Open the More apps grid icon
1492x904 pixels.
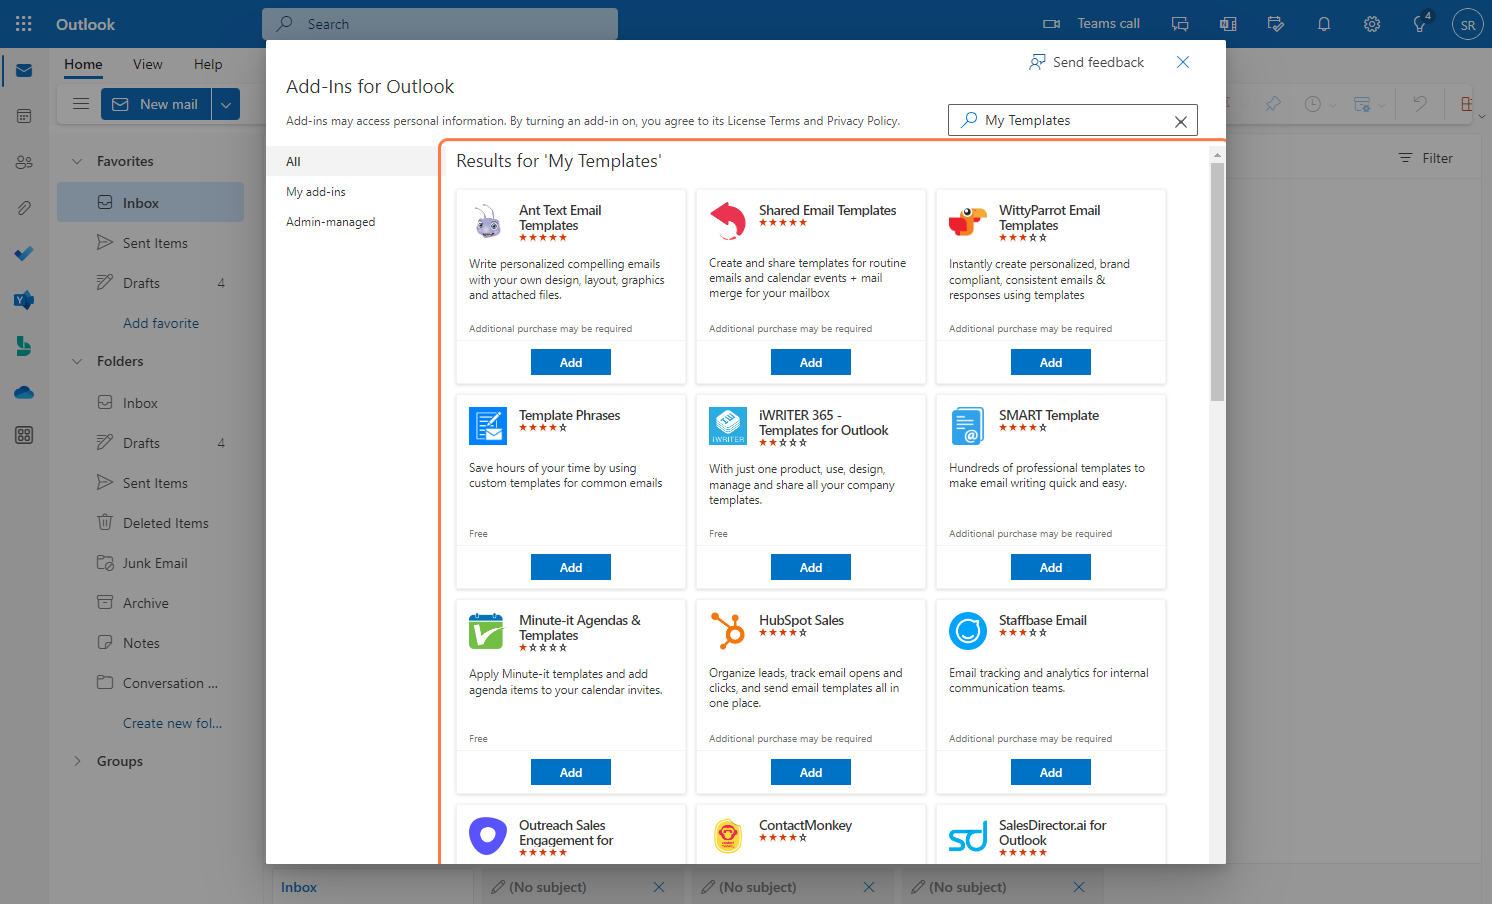click(x=24, y=435)
